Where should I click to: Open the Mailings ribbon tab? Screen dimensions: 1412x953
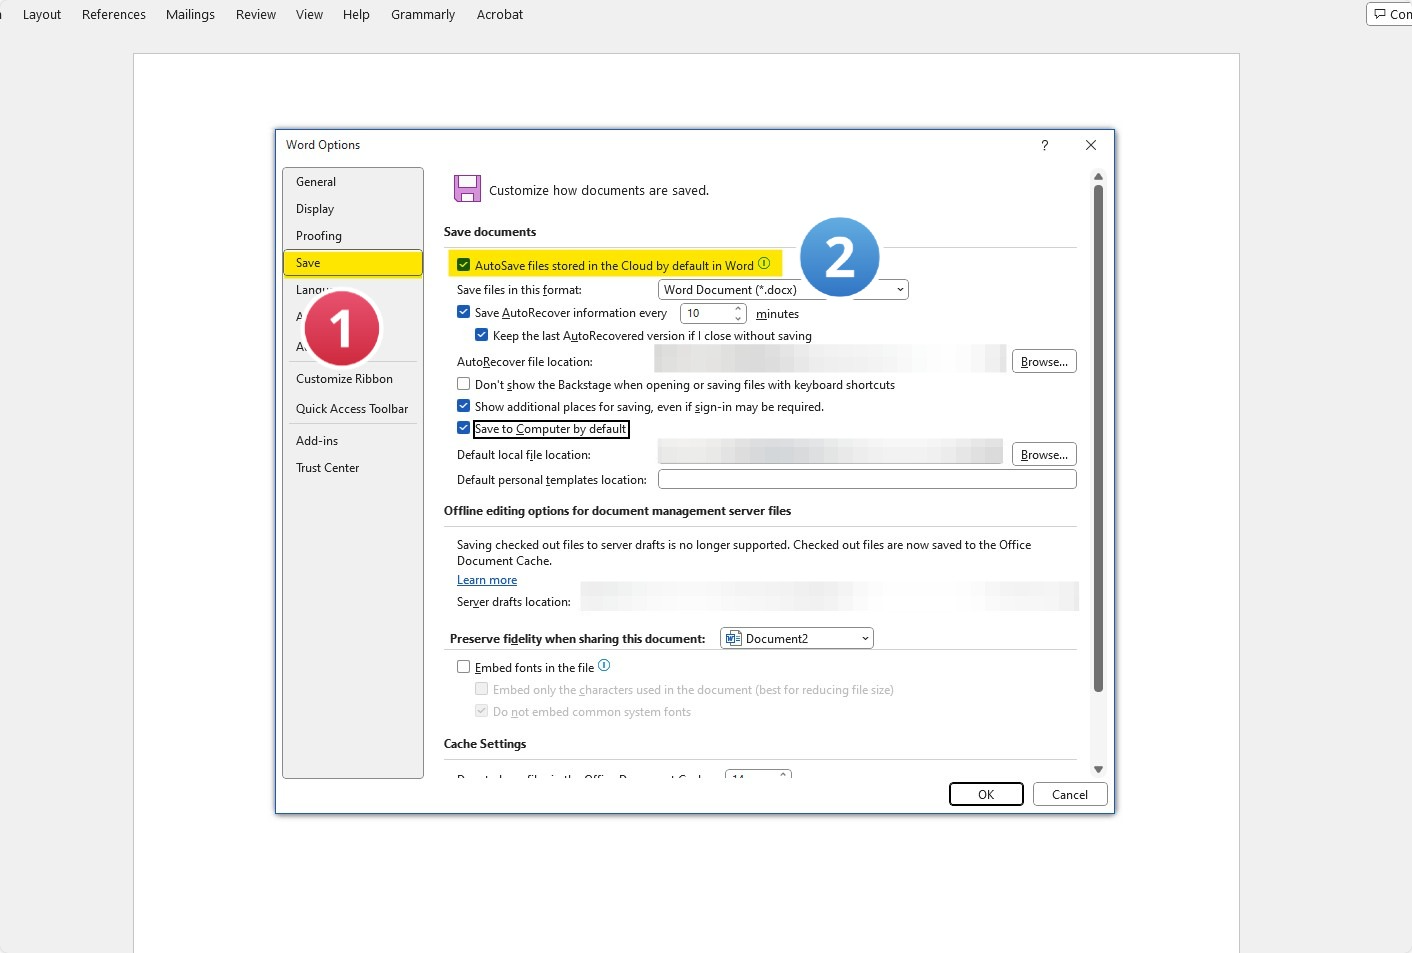pyautogui.click(x=190, y=14)
